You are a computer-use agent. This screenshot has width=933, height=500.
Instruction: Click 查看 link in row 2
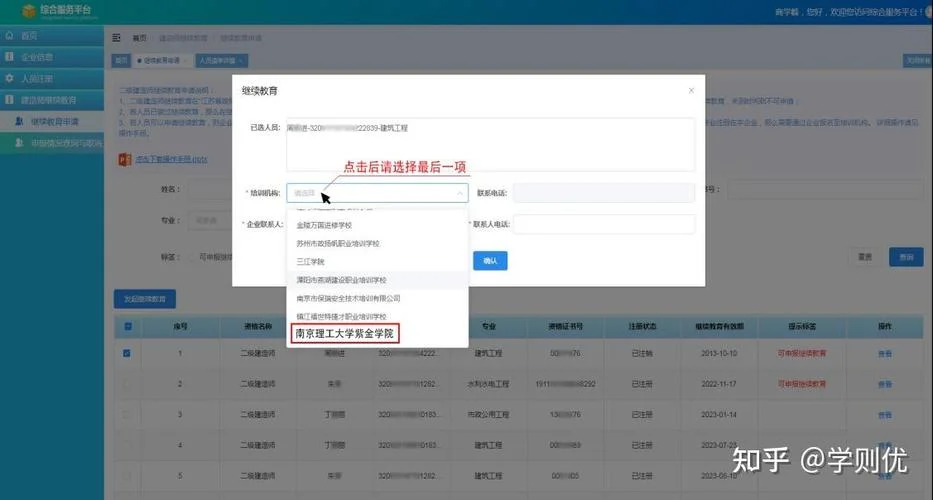pyautogui.click(x=885, y=384)
